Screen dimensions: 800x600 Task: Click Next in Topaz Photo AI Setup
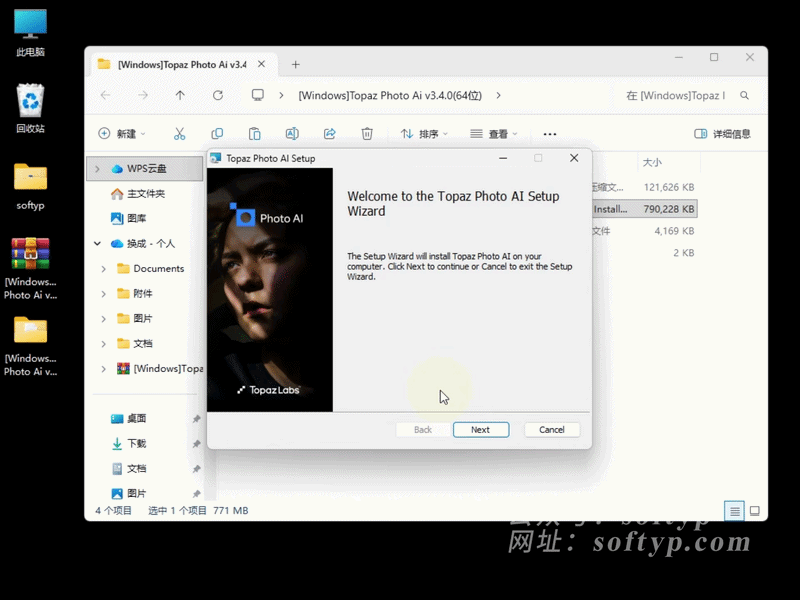pyautogui.click(x=481, y=430)
